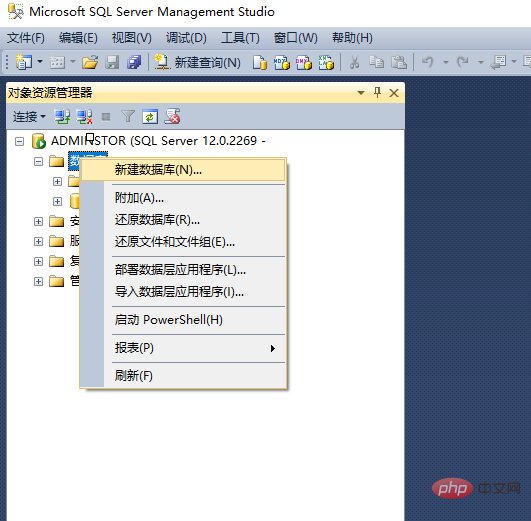This screenshot has height=521, width=531.
Task: Expand the folder node starting with 复
Action: [39, 262]
